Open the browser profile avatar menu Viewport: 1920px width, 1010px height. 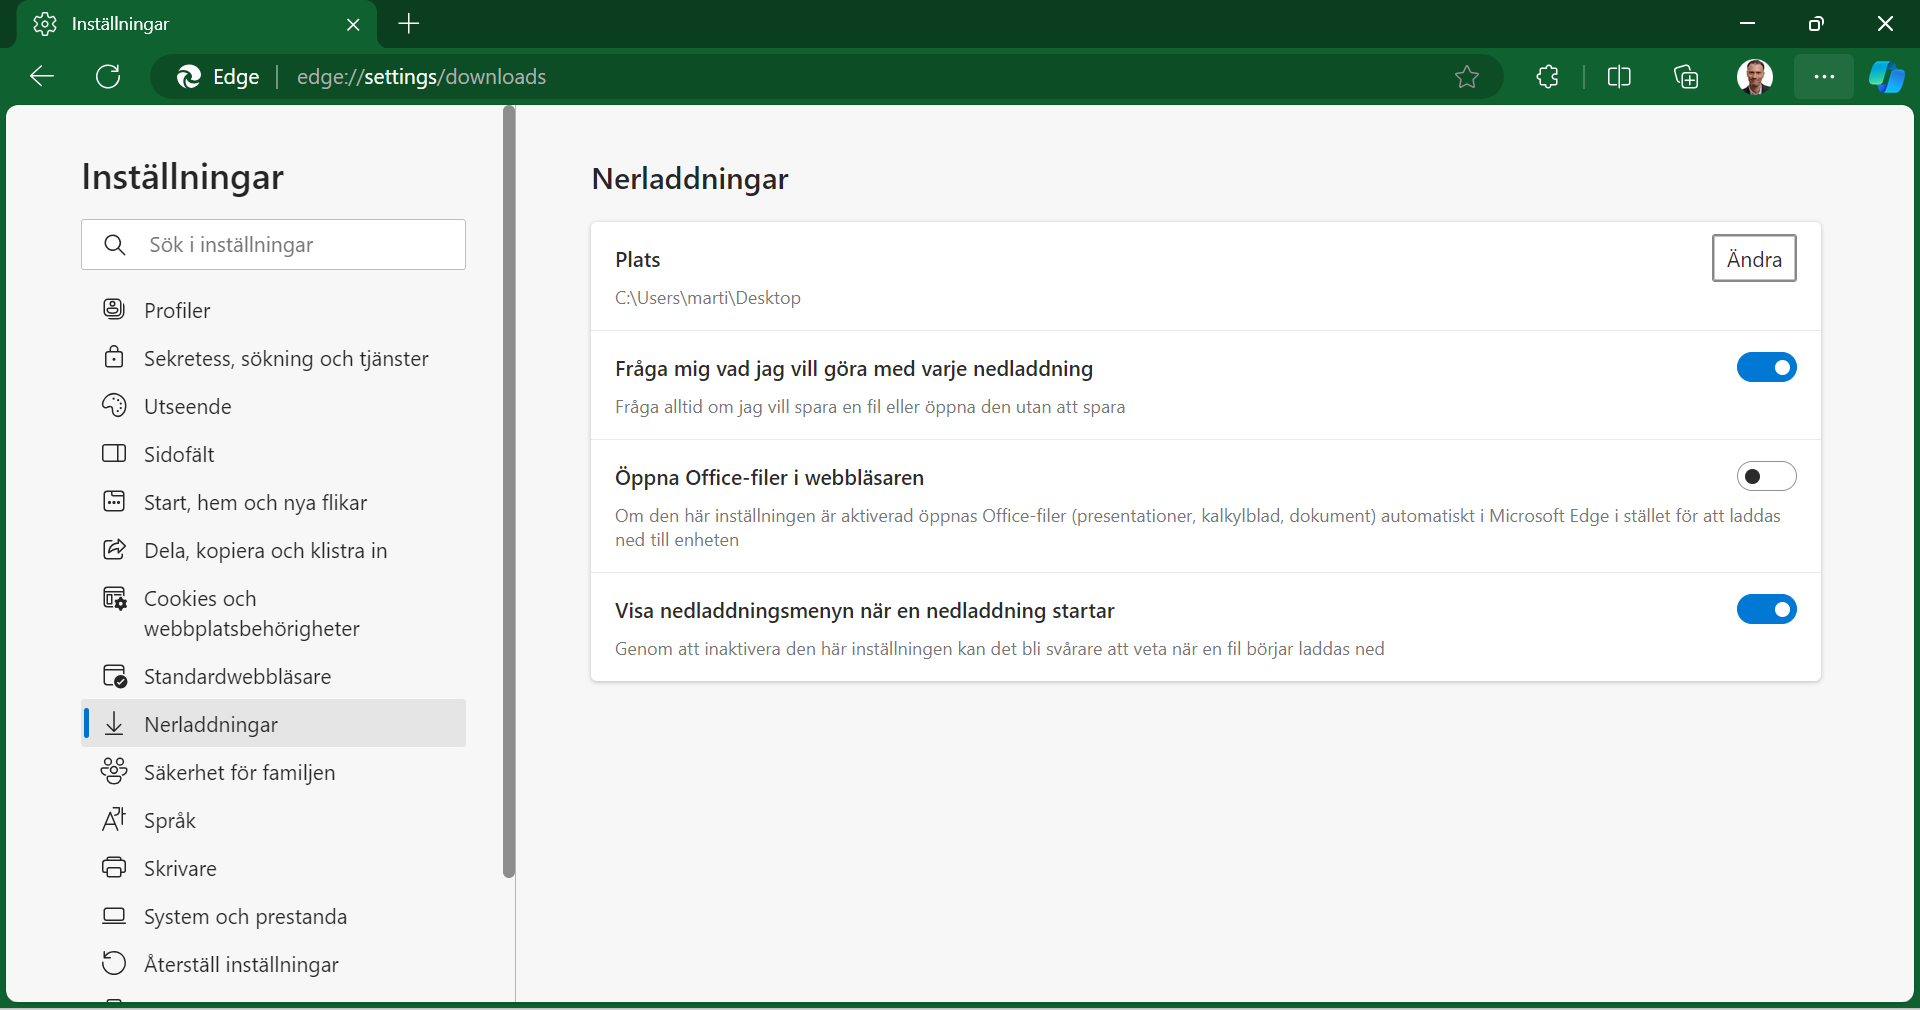(x=1757, y=77)
